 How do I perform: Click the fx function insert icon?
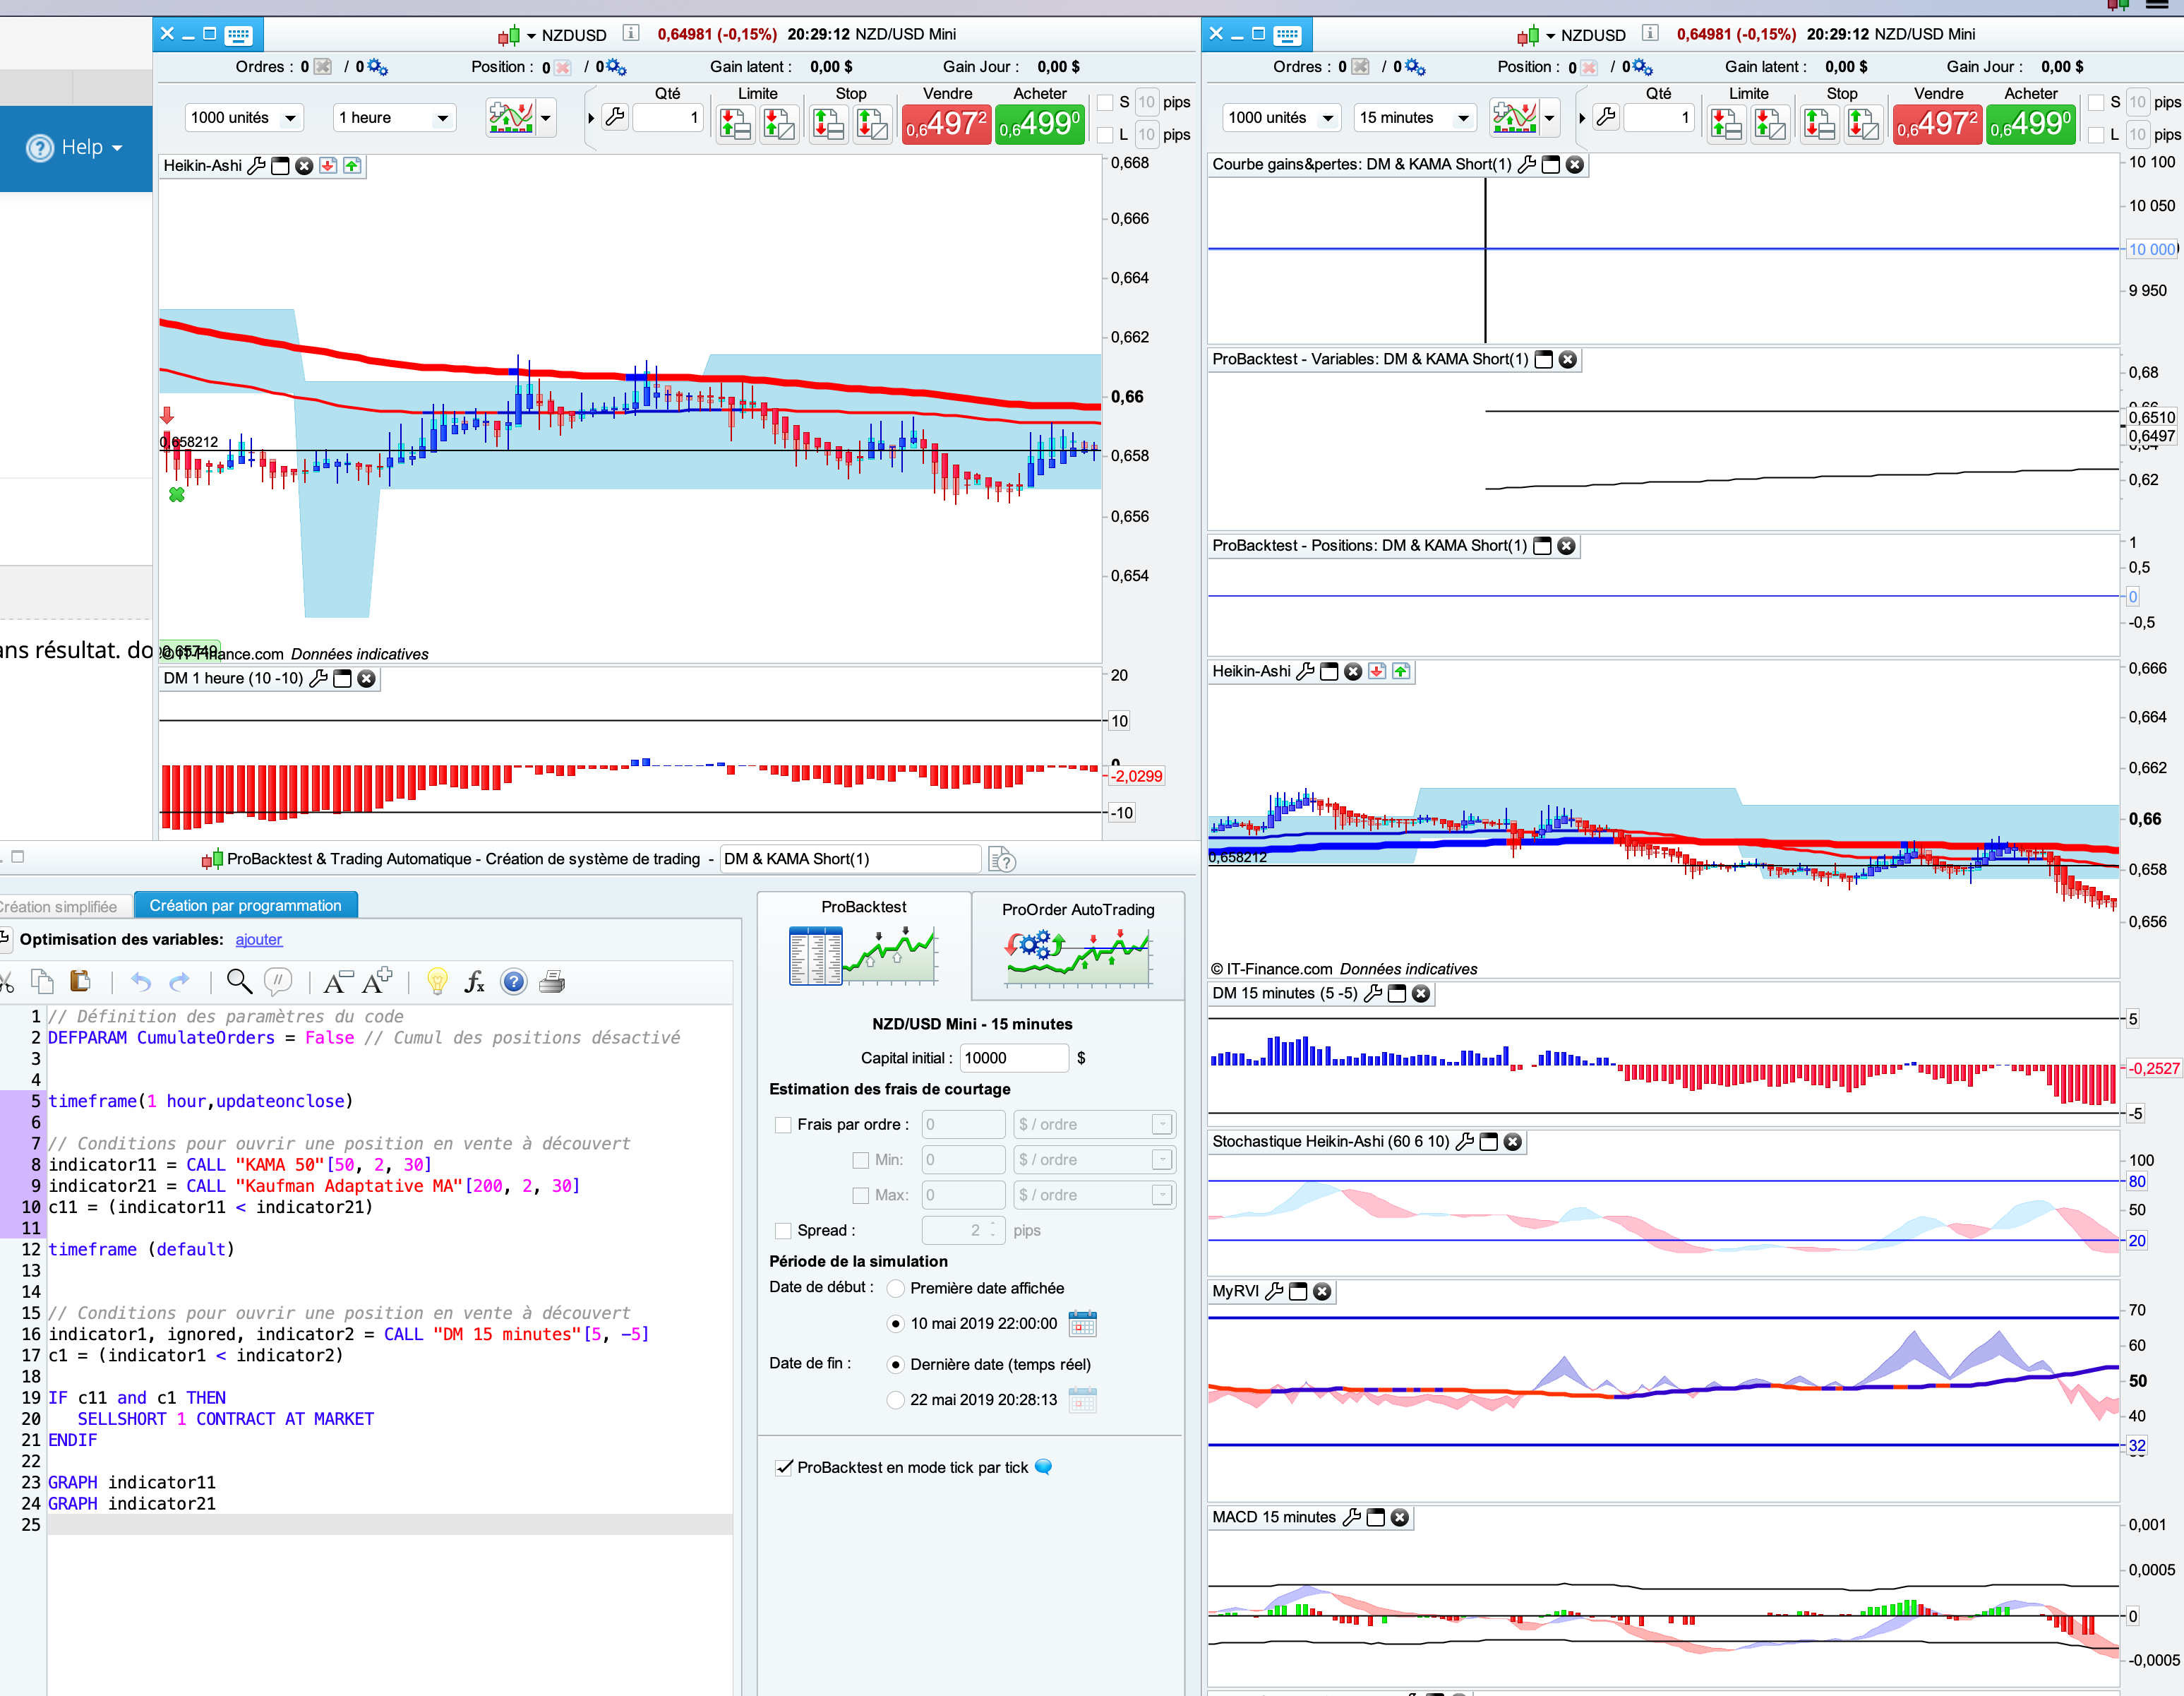(x=474, y=982)
